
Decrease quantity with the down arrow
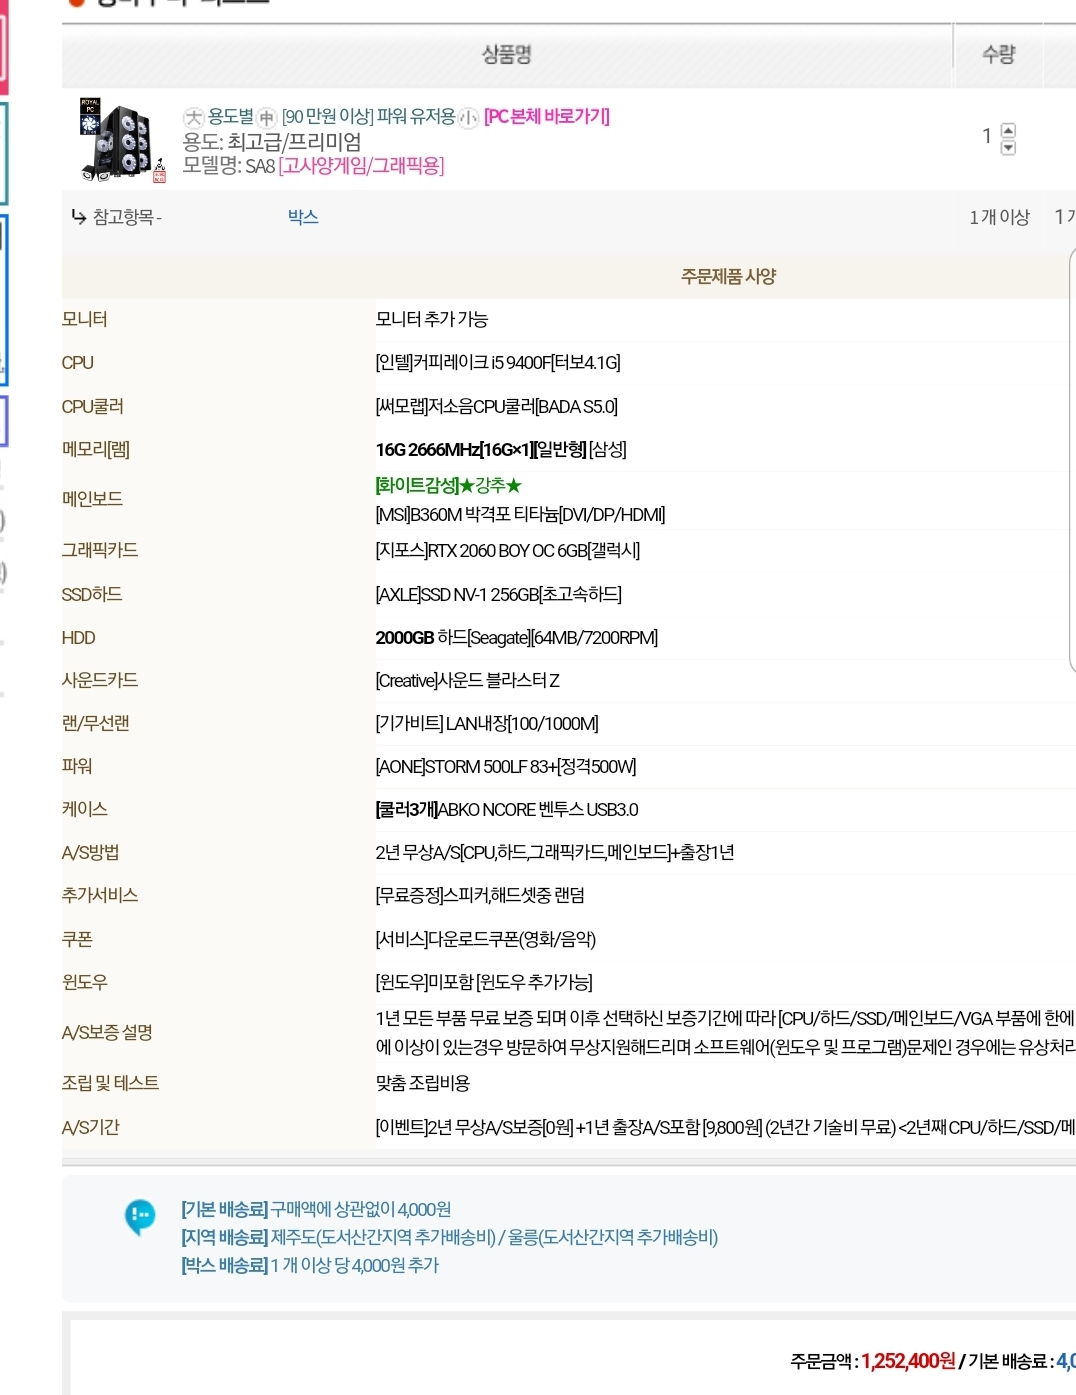click(x=1008, y=147)
